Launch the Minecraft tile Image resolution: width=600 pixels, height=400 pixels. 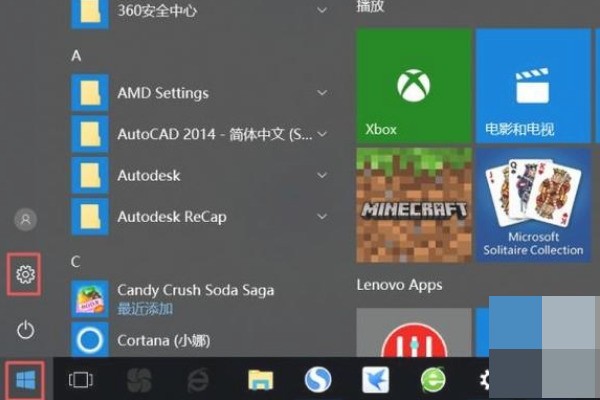pyautogui.click(x=414, y=205)
